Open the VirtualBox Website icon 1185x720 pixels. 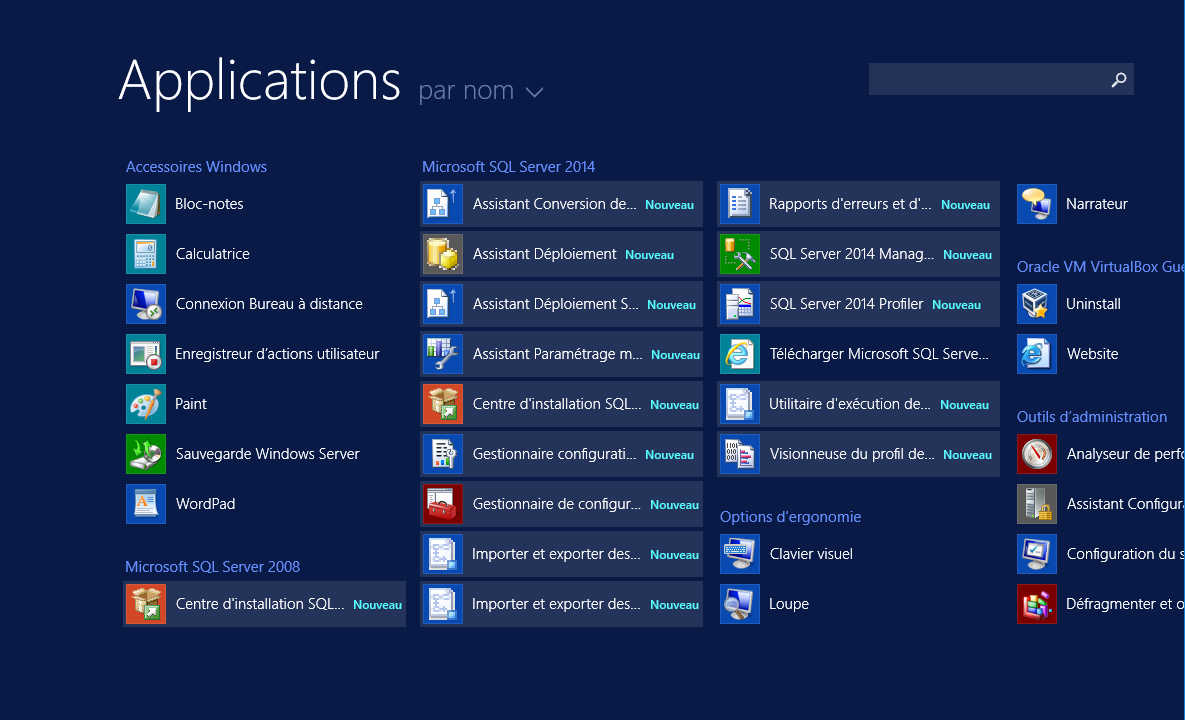tap(1037, 354)
